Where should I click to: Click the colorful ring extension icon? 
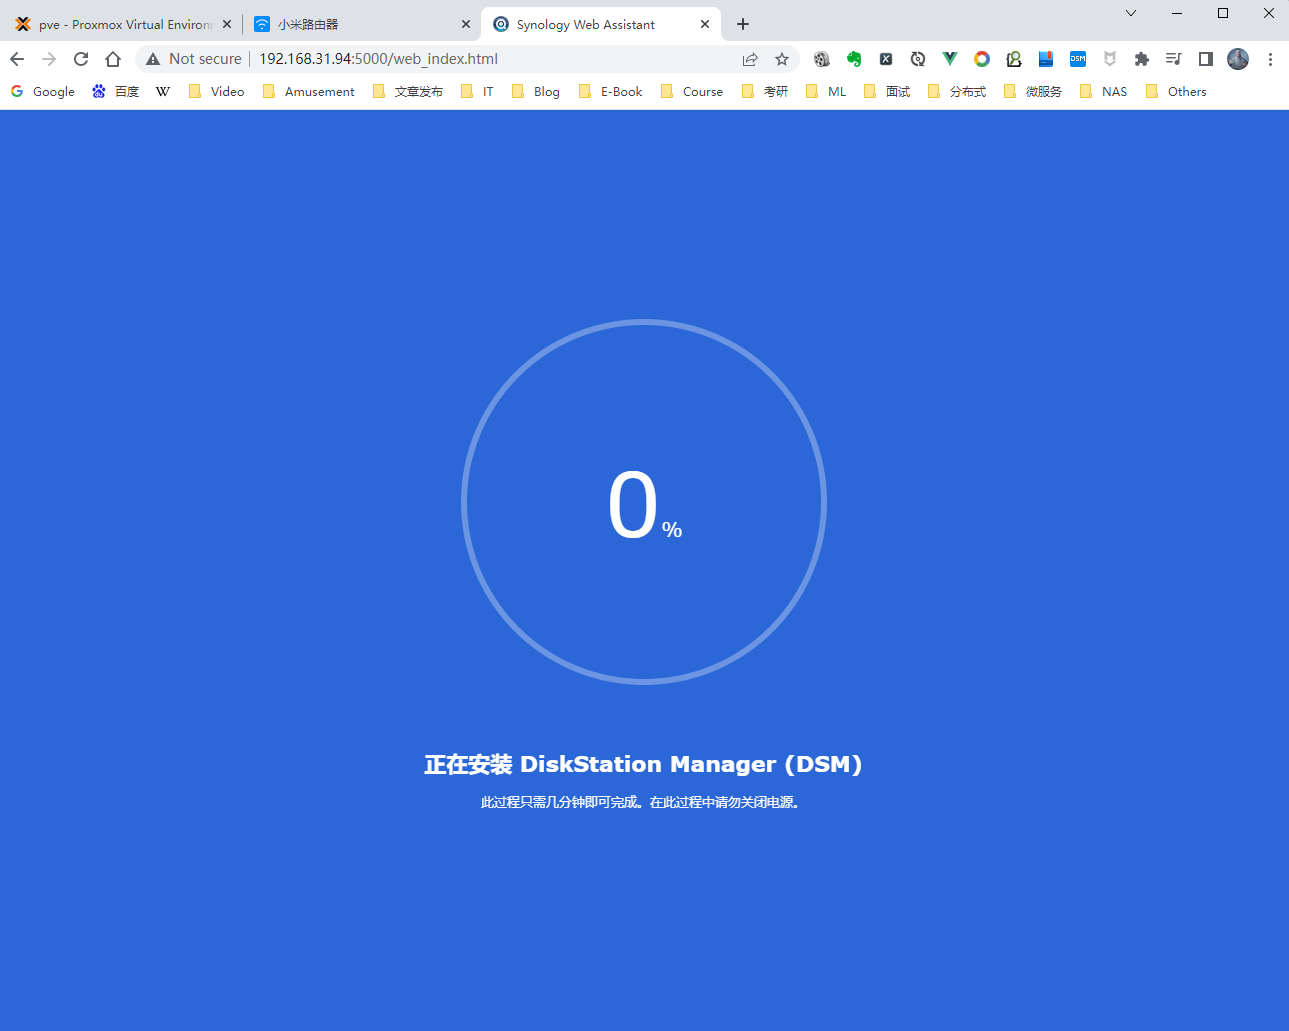point(982,59)
